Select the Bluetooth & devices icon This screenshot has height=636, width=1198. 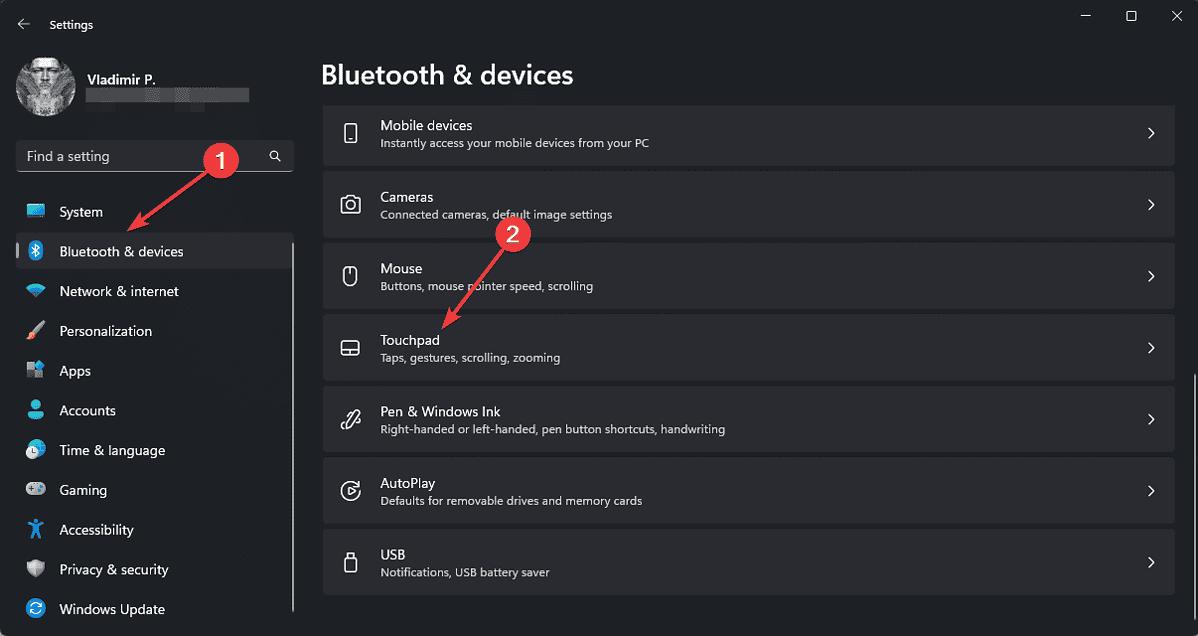tap(35, 251)
